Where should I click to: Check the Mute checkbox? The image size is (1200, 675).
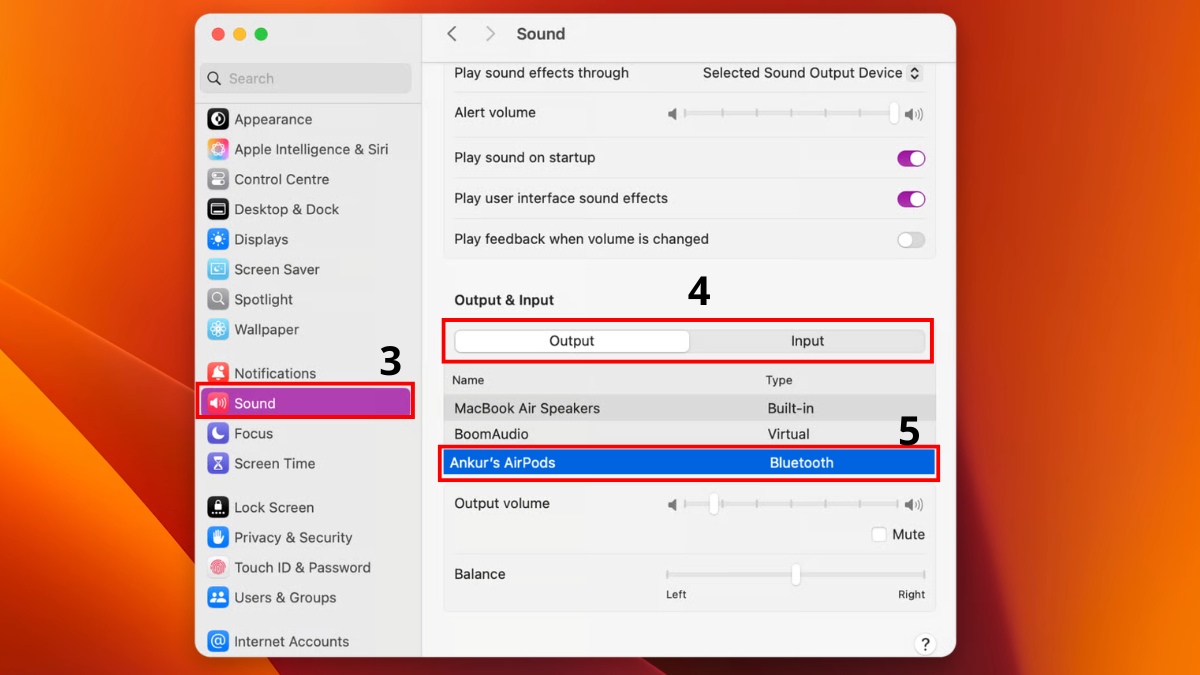(879, 535)
